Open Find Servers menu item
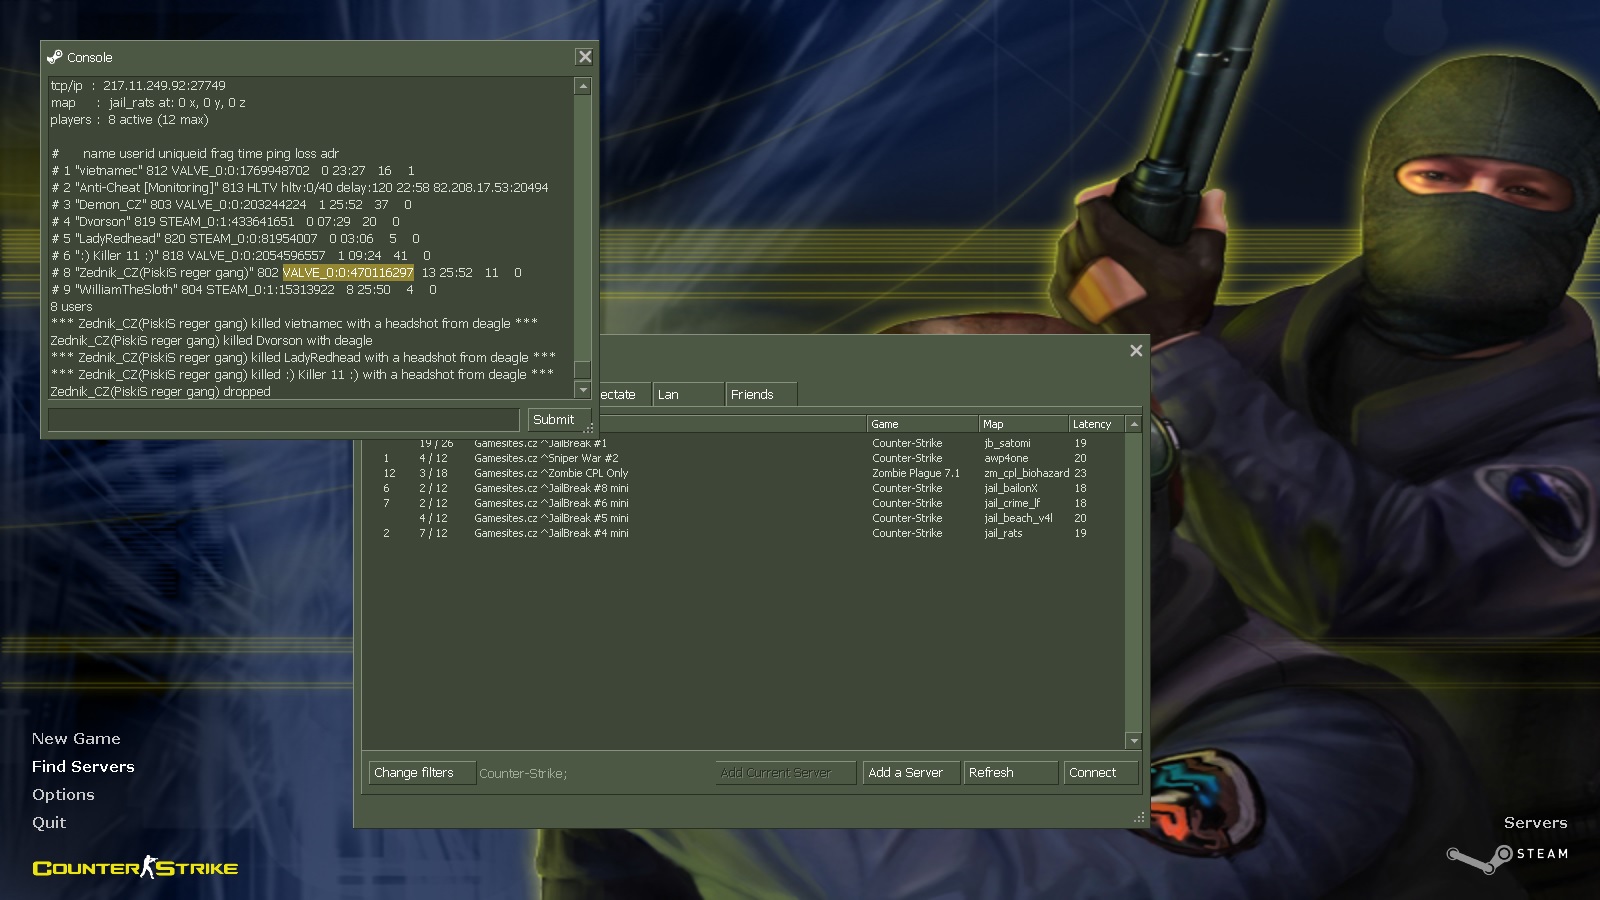The image size is (1600, 900). 83,766
